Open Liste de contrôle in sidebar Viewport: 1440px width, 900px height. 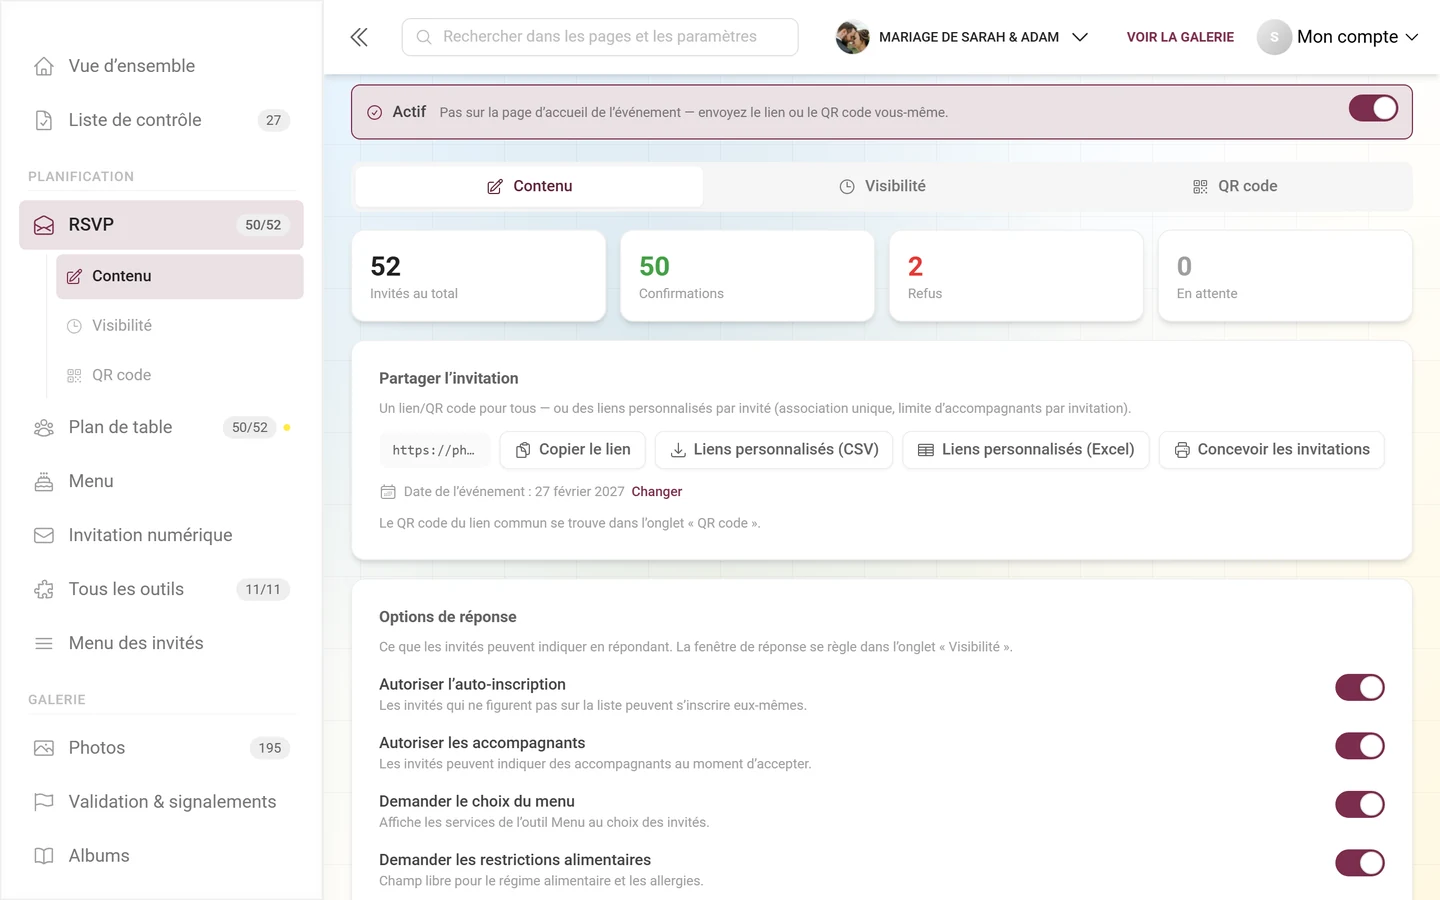[x=161, y=120]
